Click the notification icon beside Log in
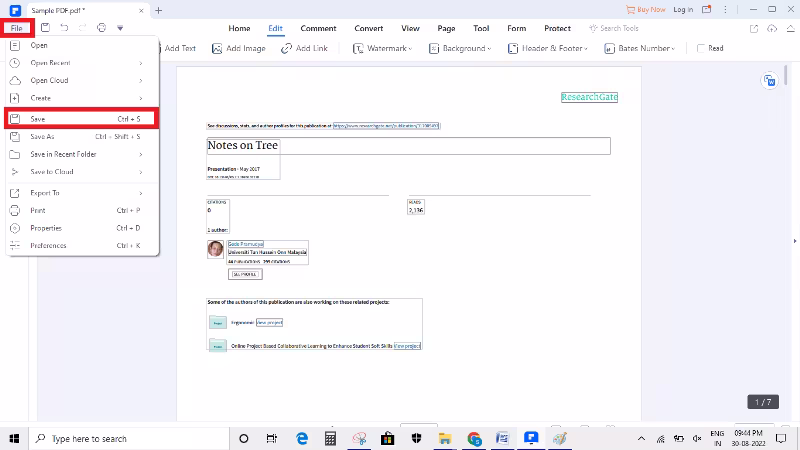The width and height of the screenshot is (800, 450). click(707, 10)
